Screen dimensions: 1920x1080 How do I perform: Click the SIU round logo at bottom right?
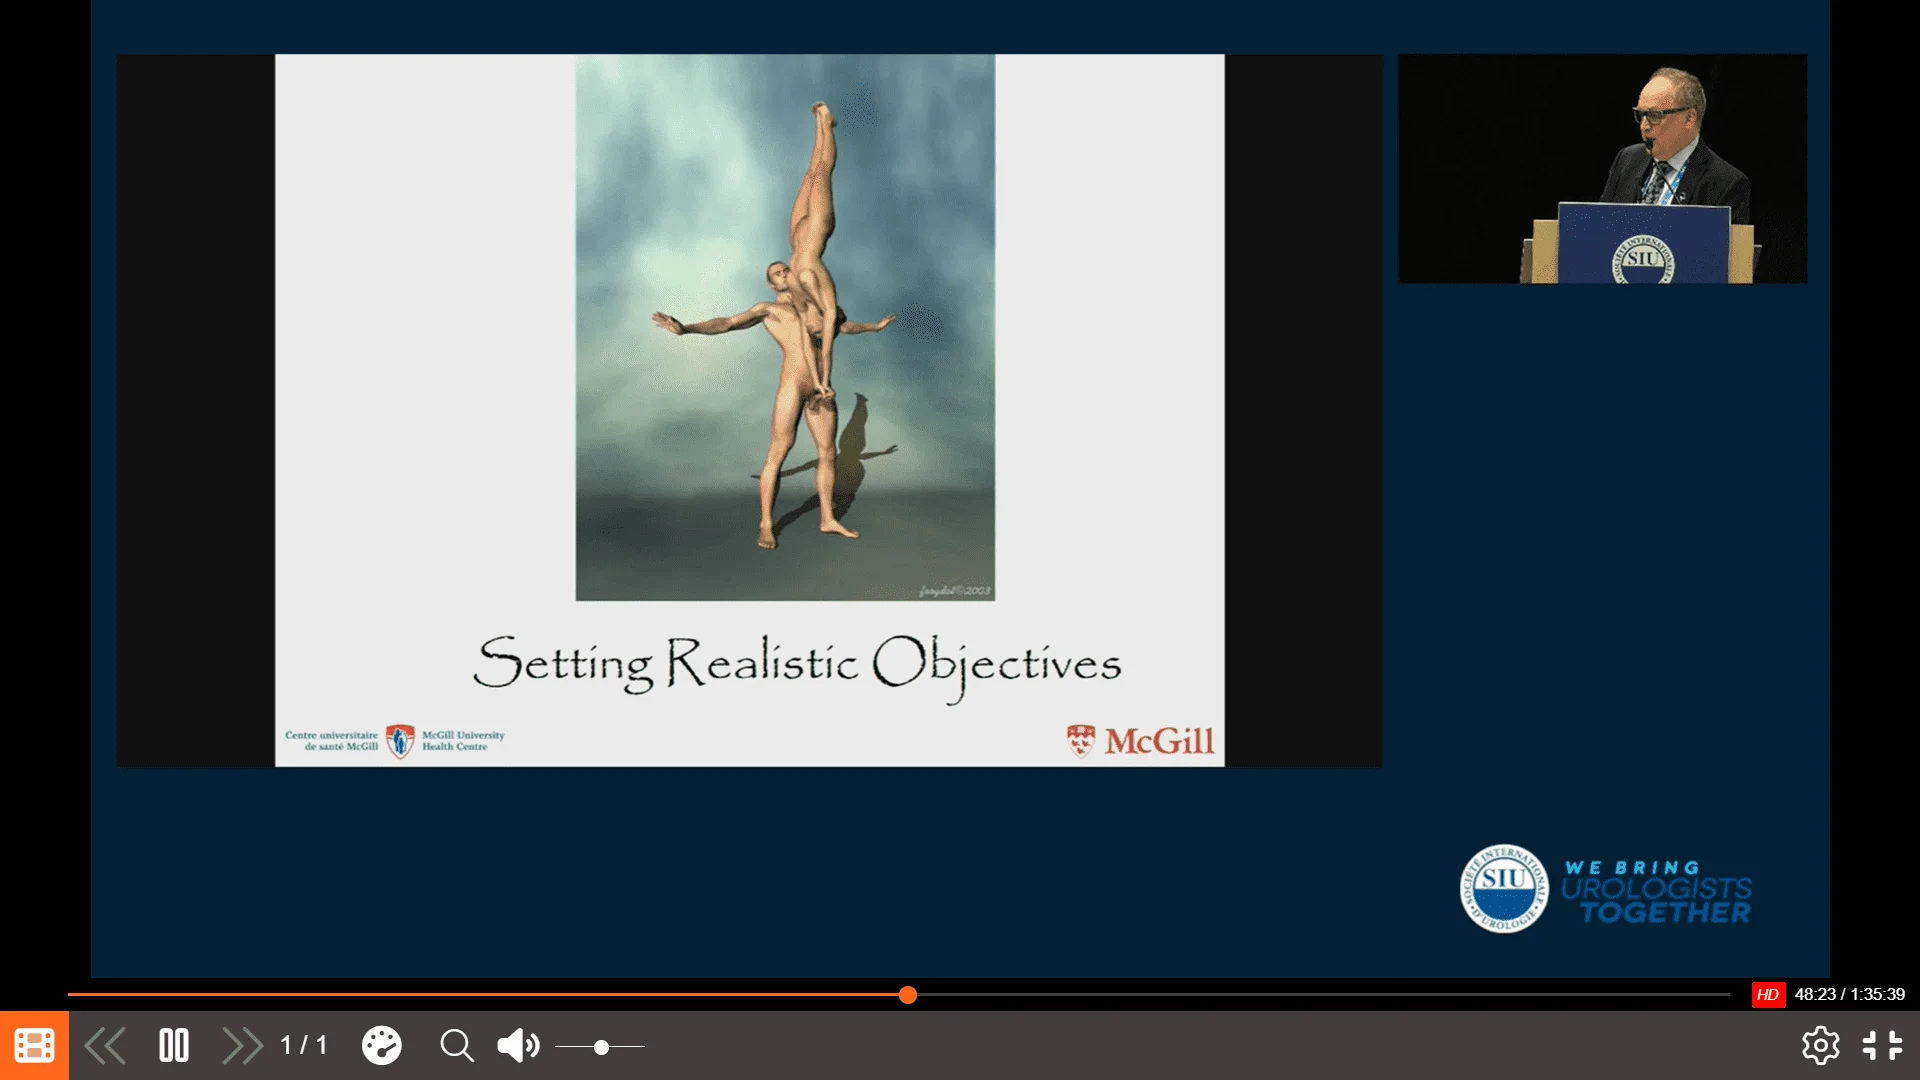pos(1504,888)
